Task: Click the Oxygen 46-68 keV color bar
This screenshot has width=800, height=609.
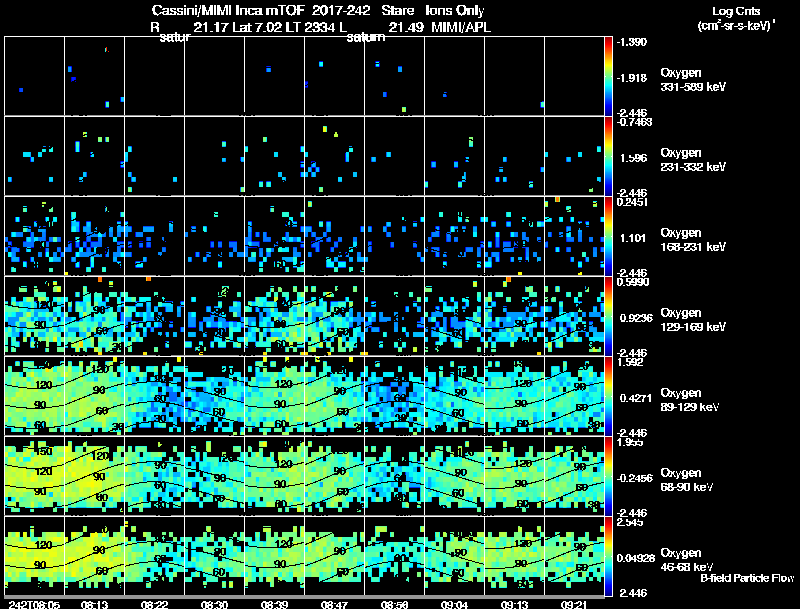Action: coord(608,556)
